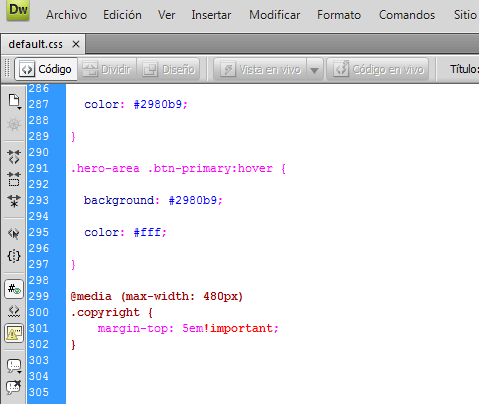The width and height of the screenshot is (479, 404).
Task: Collapse full tag icon in coding toolbar
Action: tap(14, 157)
